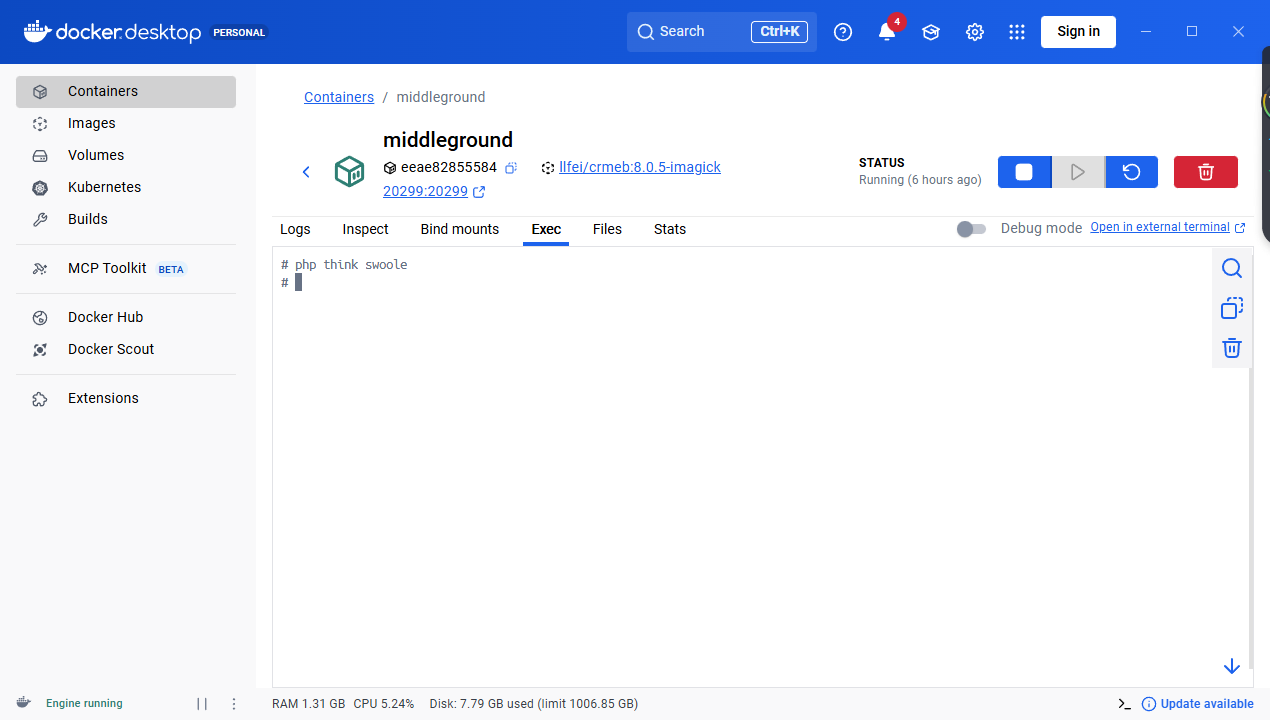Open llfei/crmeb:8.0.5-imagick image link
This screenshot has width=1270, height=720.
pos(639,167)
